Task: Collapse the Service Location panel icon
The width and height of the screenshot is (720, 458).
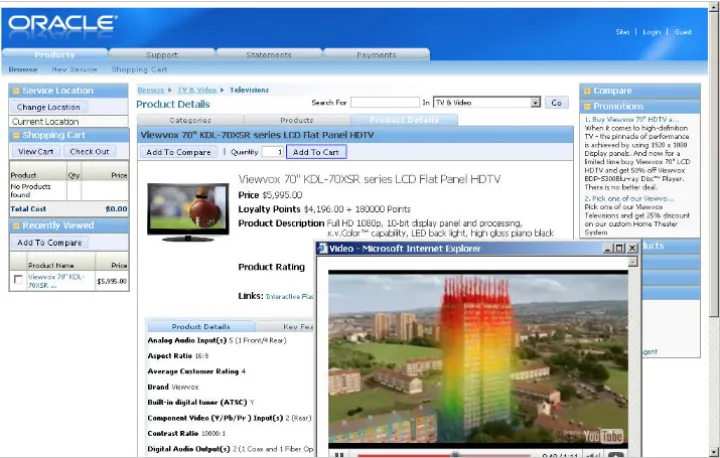Action: pyautogui.click(x=16, y=91)
